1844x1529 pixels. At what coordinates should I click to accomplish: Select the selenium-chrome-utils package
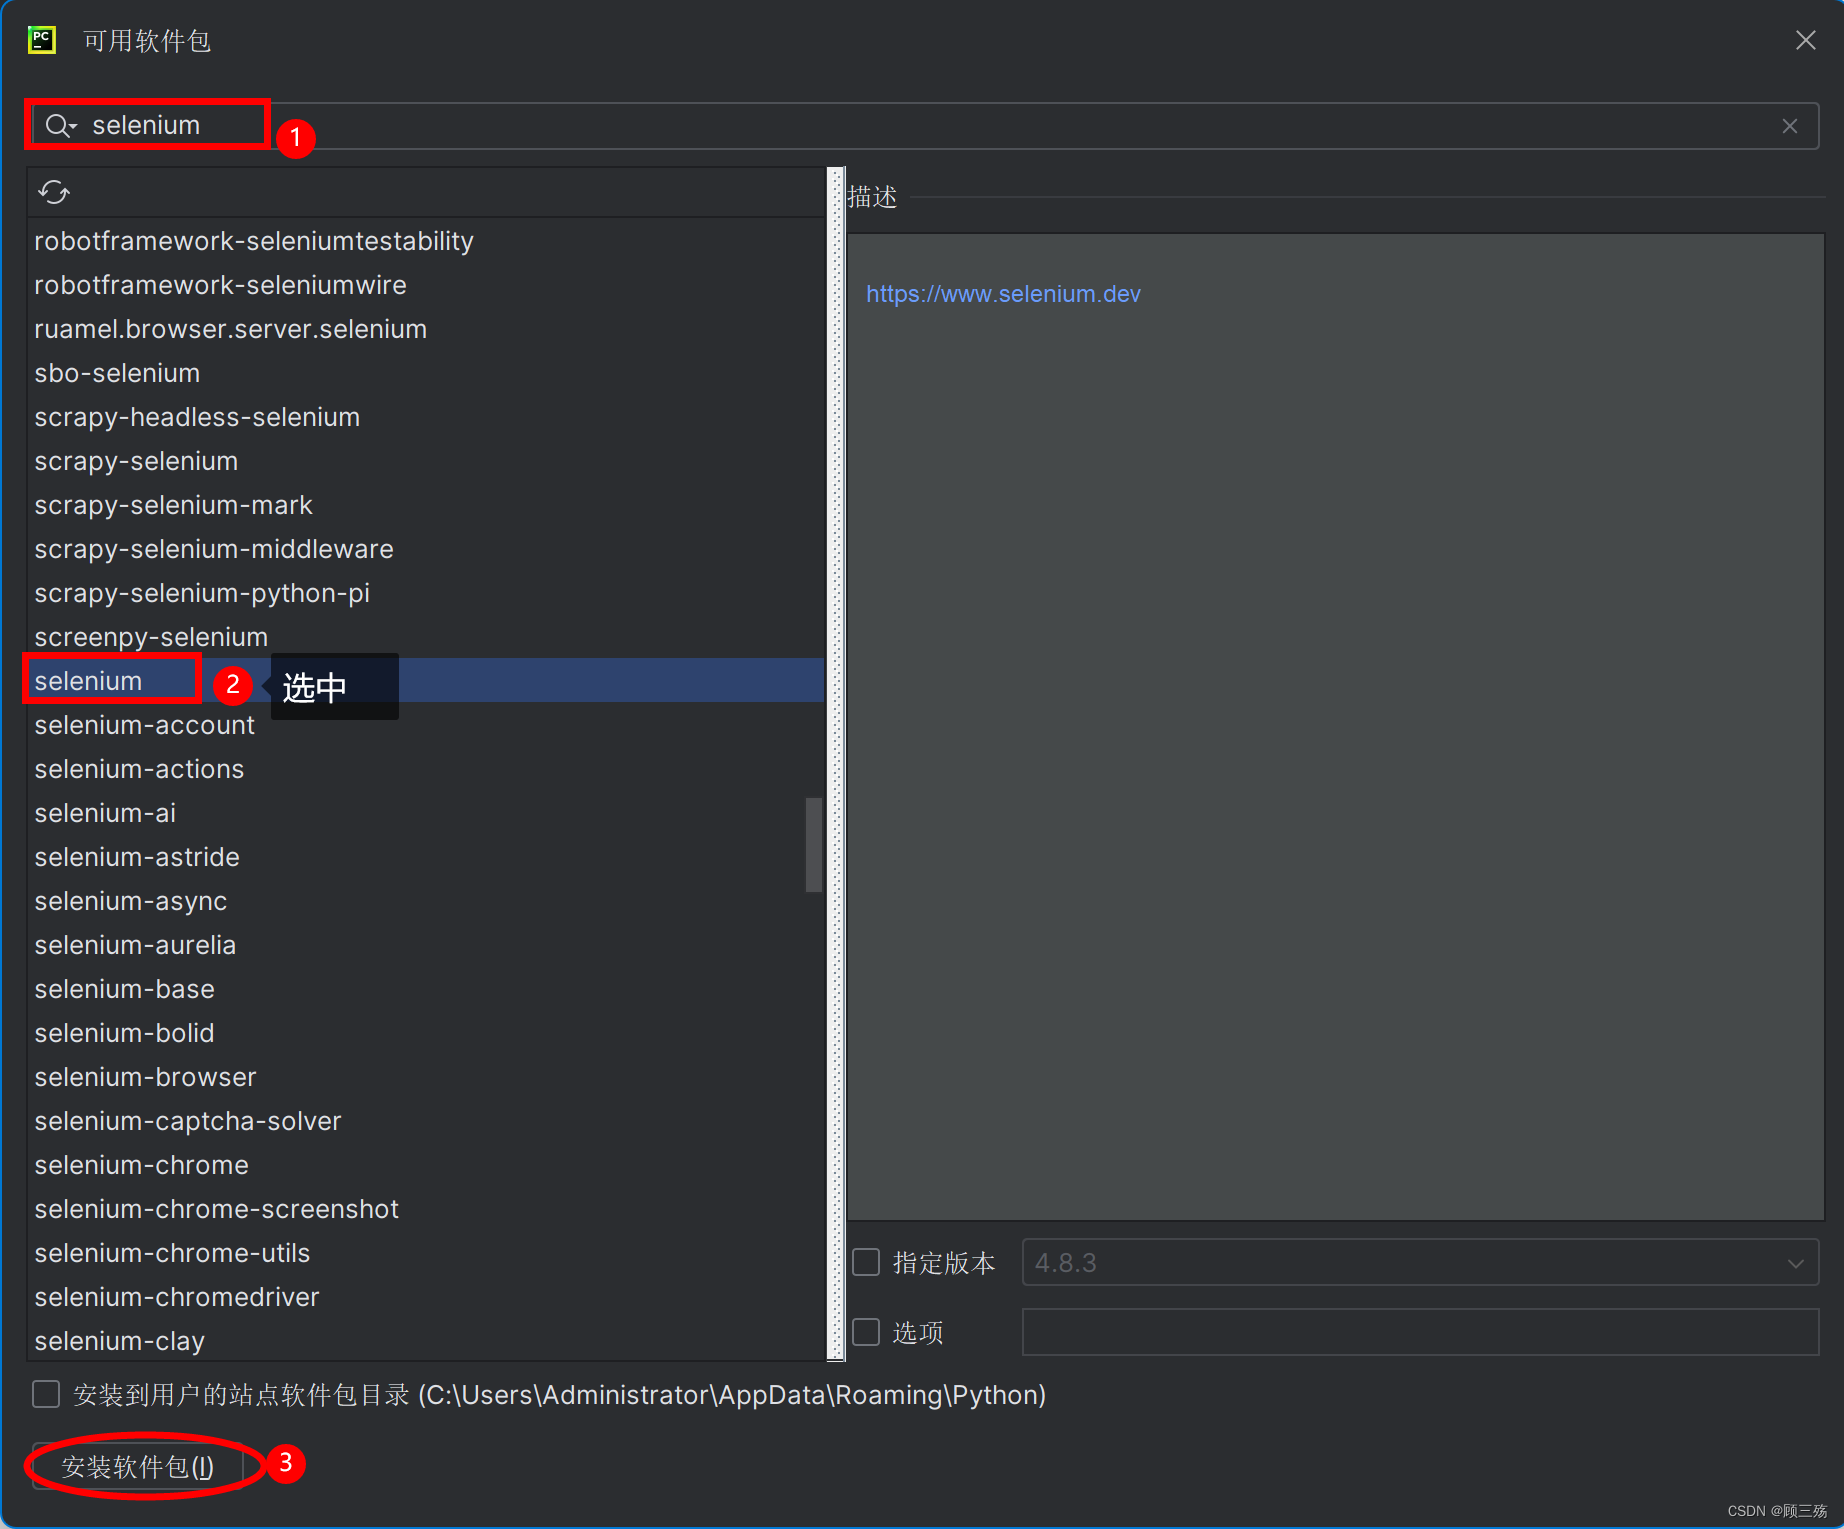[x=426, y=1253]
